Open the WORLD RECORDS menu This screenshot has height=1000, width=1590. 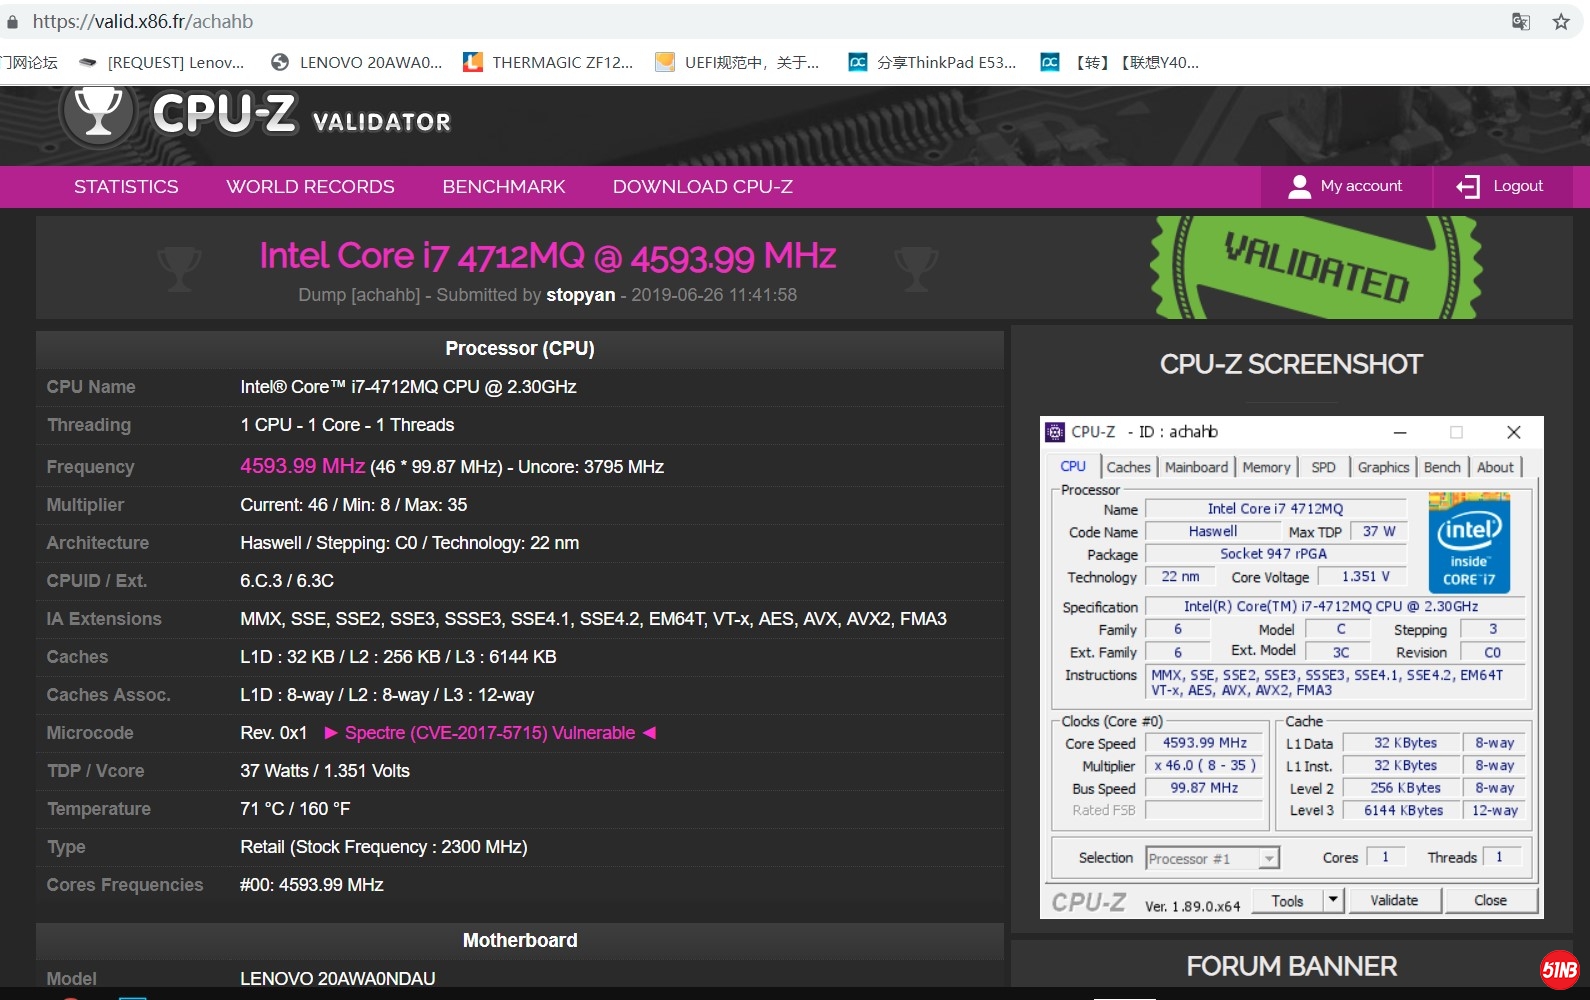coord(310,187)
